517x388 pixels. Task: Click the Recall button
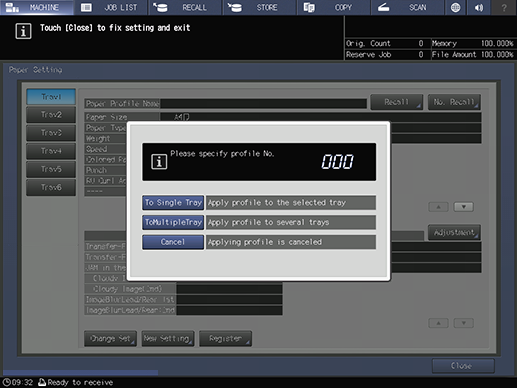point(397,102)
